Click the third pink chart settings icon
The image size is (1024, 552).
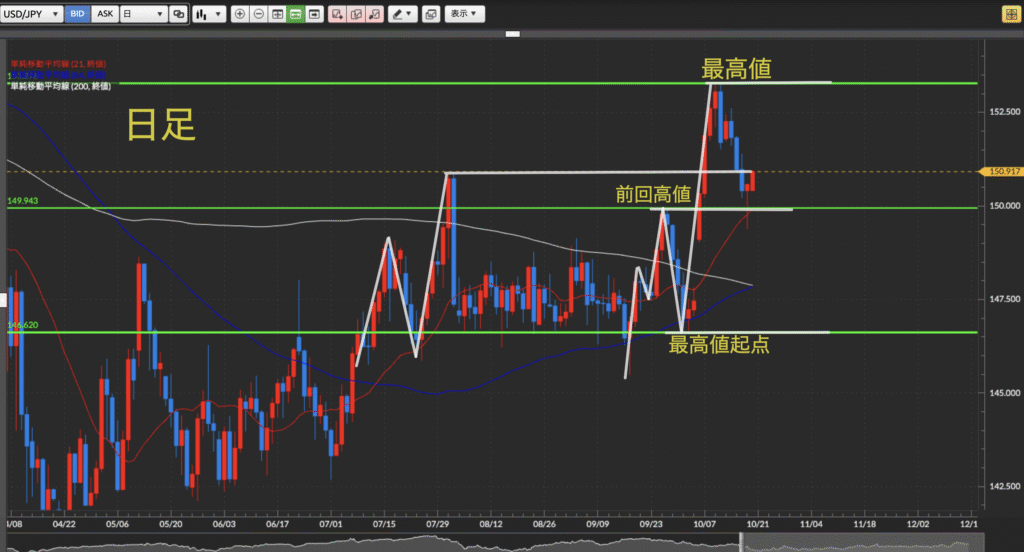pyautogui.click(x=373, y=15)
